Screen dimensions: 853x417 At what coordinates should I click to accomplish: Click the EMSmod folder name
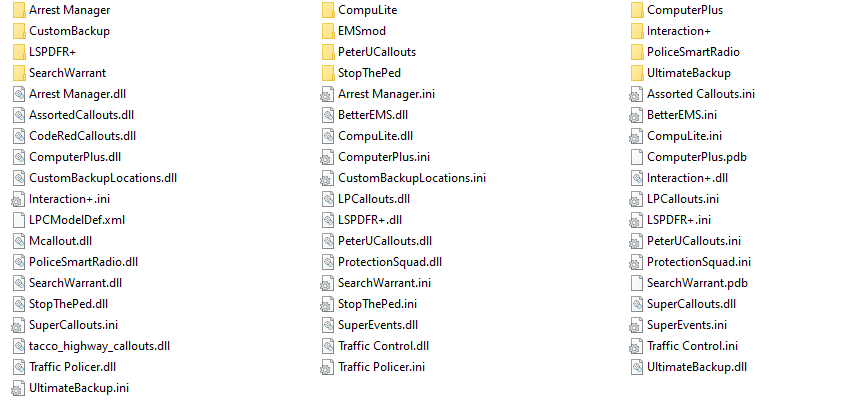362,31
